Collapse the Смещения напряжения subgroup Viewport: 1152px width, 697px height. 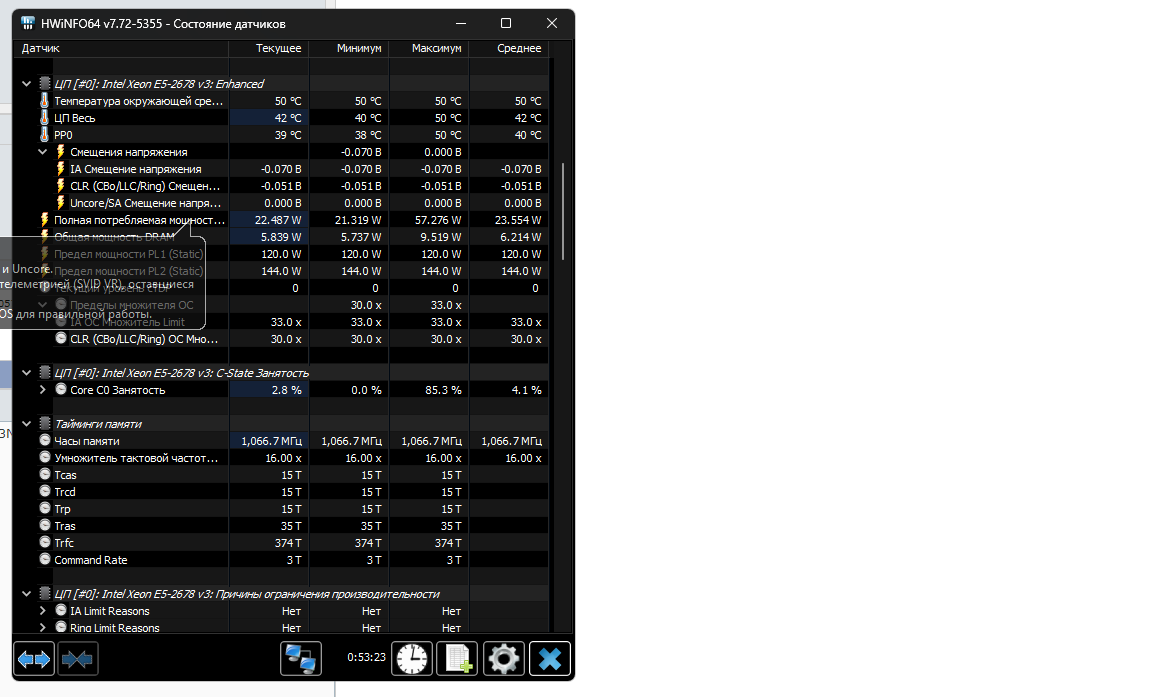(x=43, y=152)
